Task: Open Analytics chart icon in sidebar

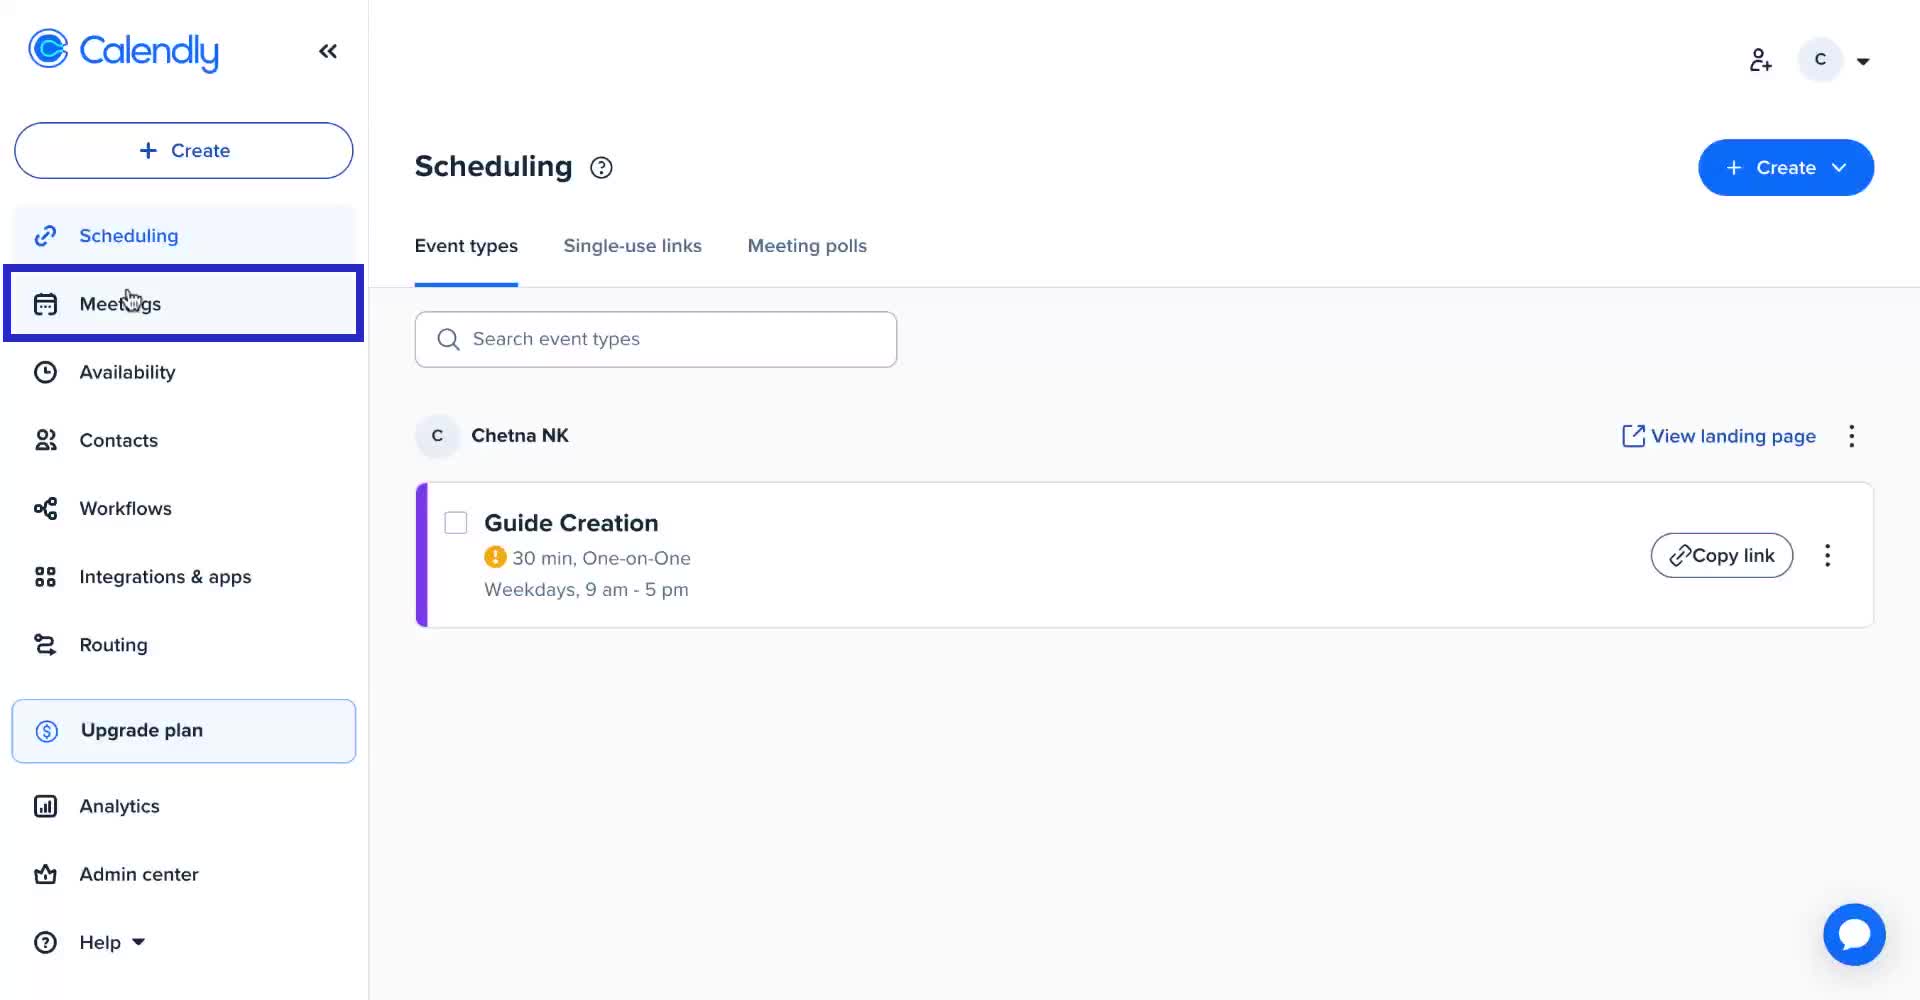Action: (46, 806)
